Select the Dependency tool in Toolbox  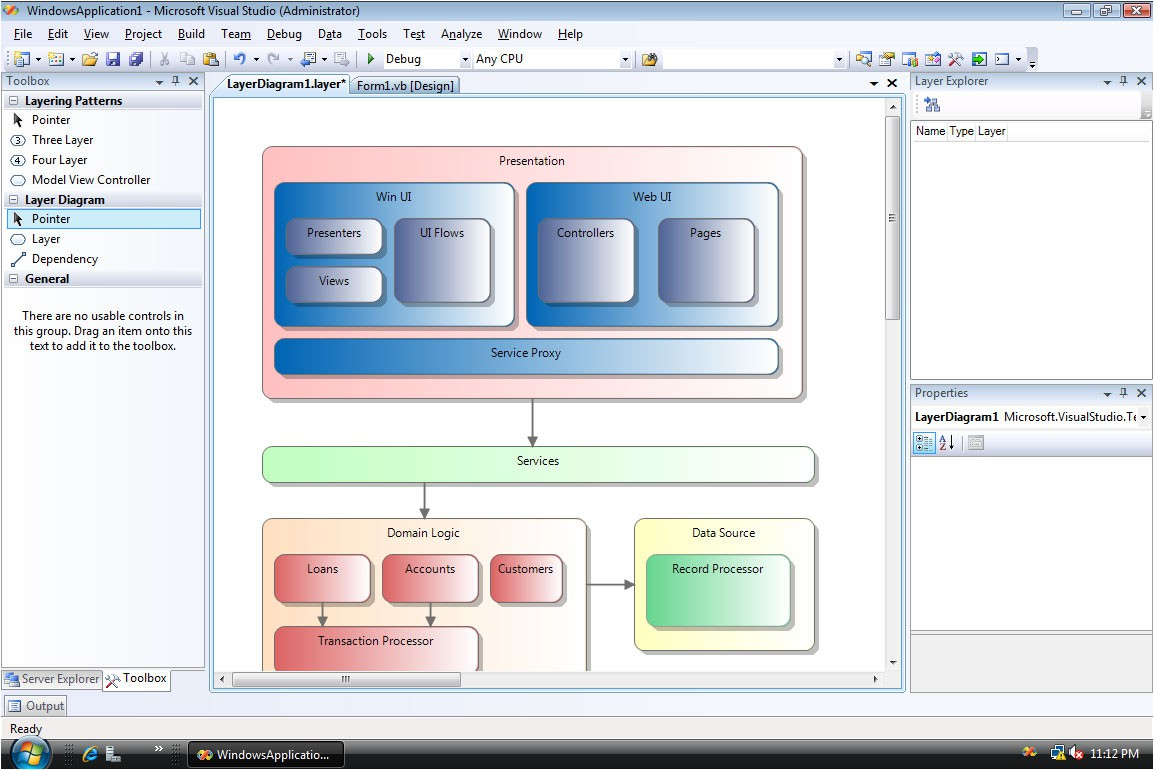pyautogui.click(x=64, y=259)
